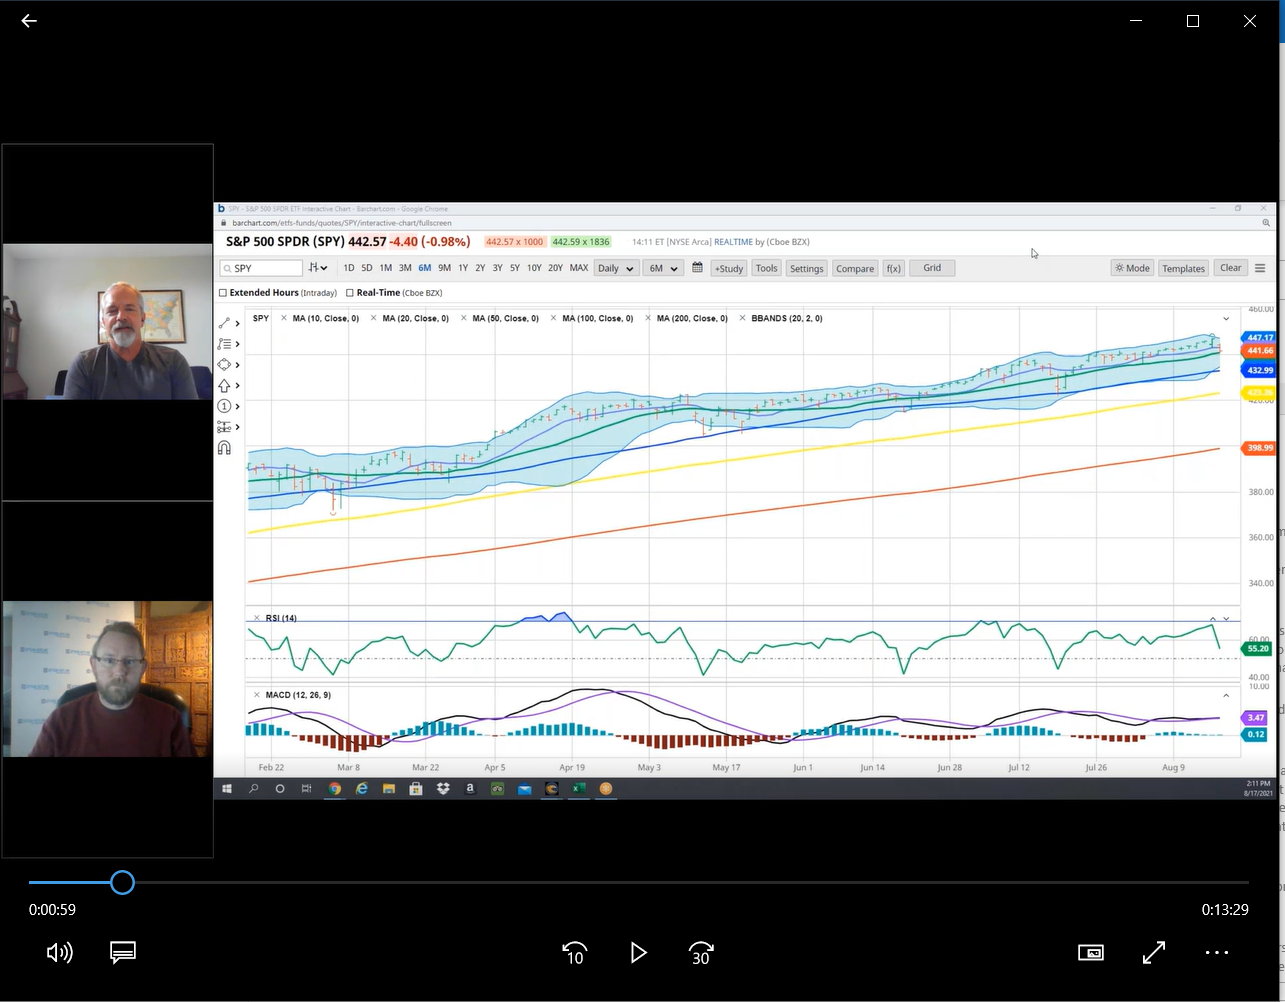The width and height of the screenshot is (1285, 1002).
Task: Open the more options ellipsis menu
Action: click(x=1217, y=953)
